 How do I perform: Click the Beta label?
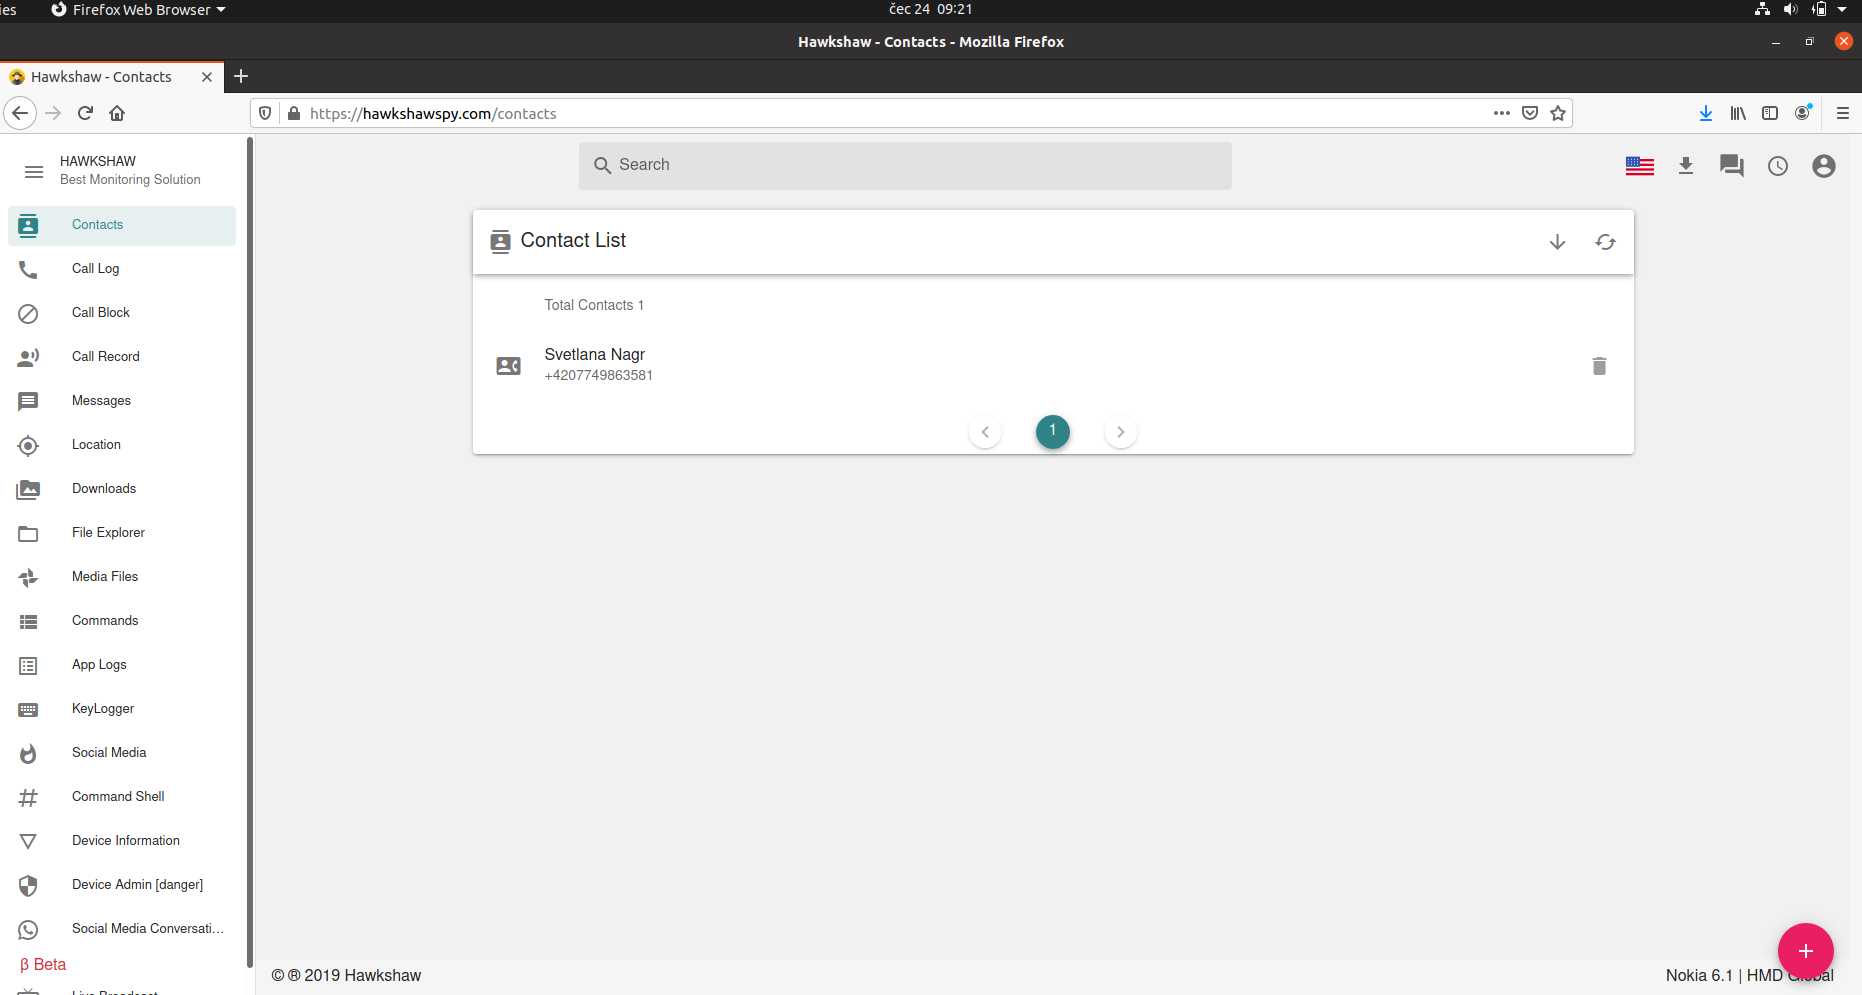pyautogui.click(x=43, y=965)
